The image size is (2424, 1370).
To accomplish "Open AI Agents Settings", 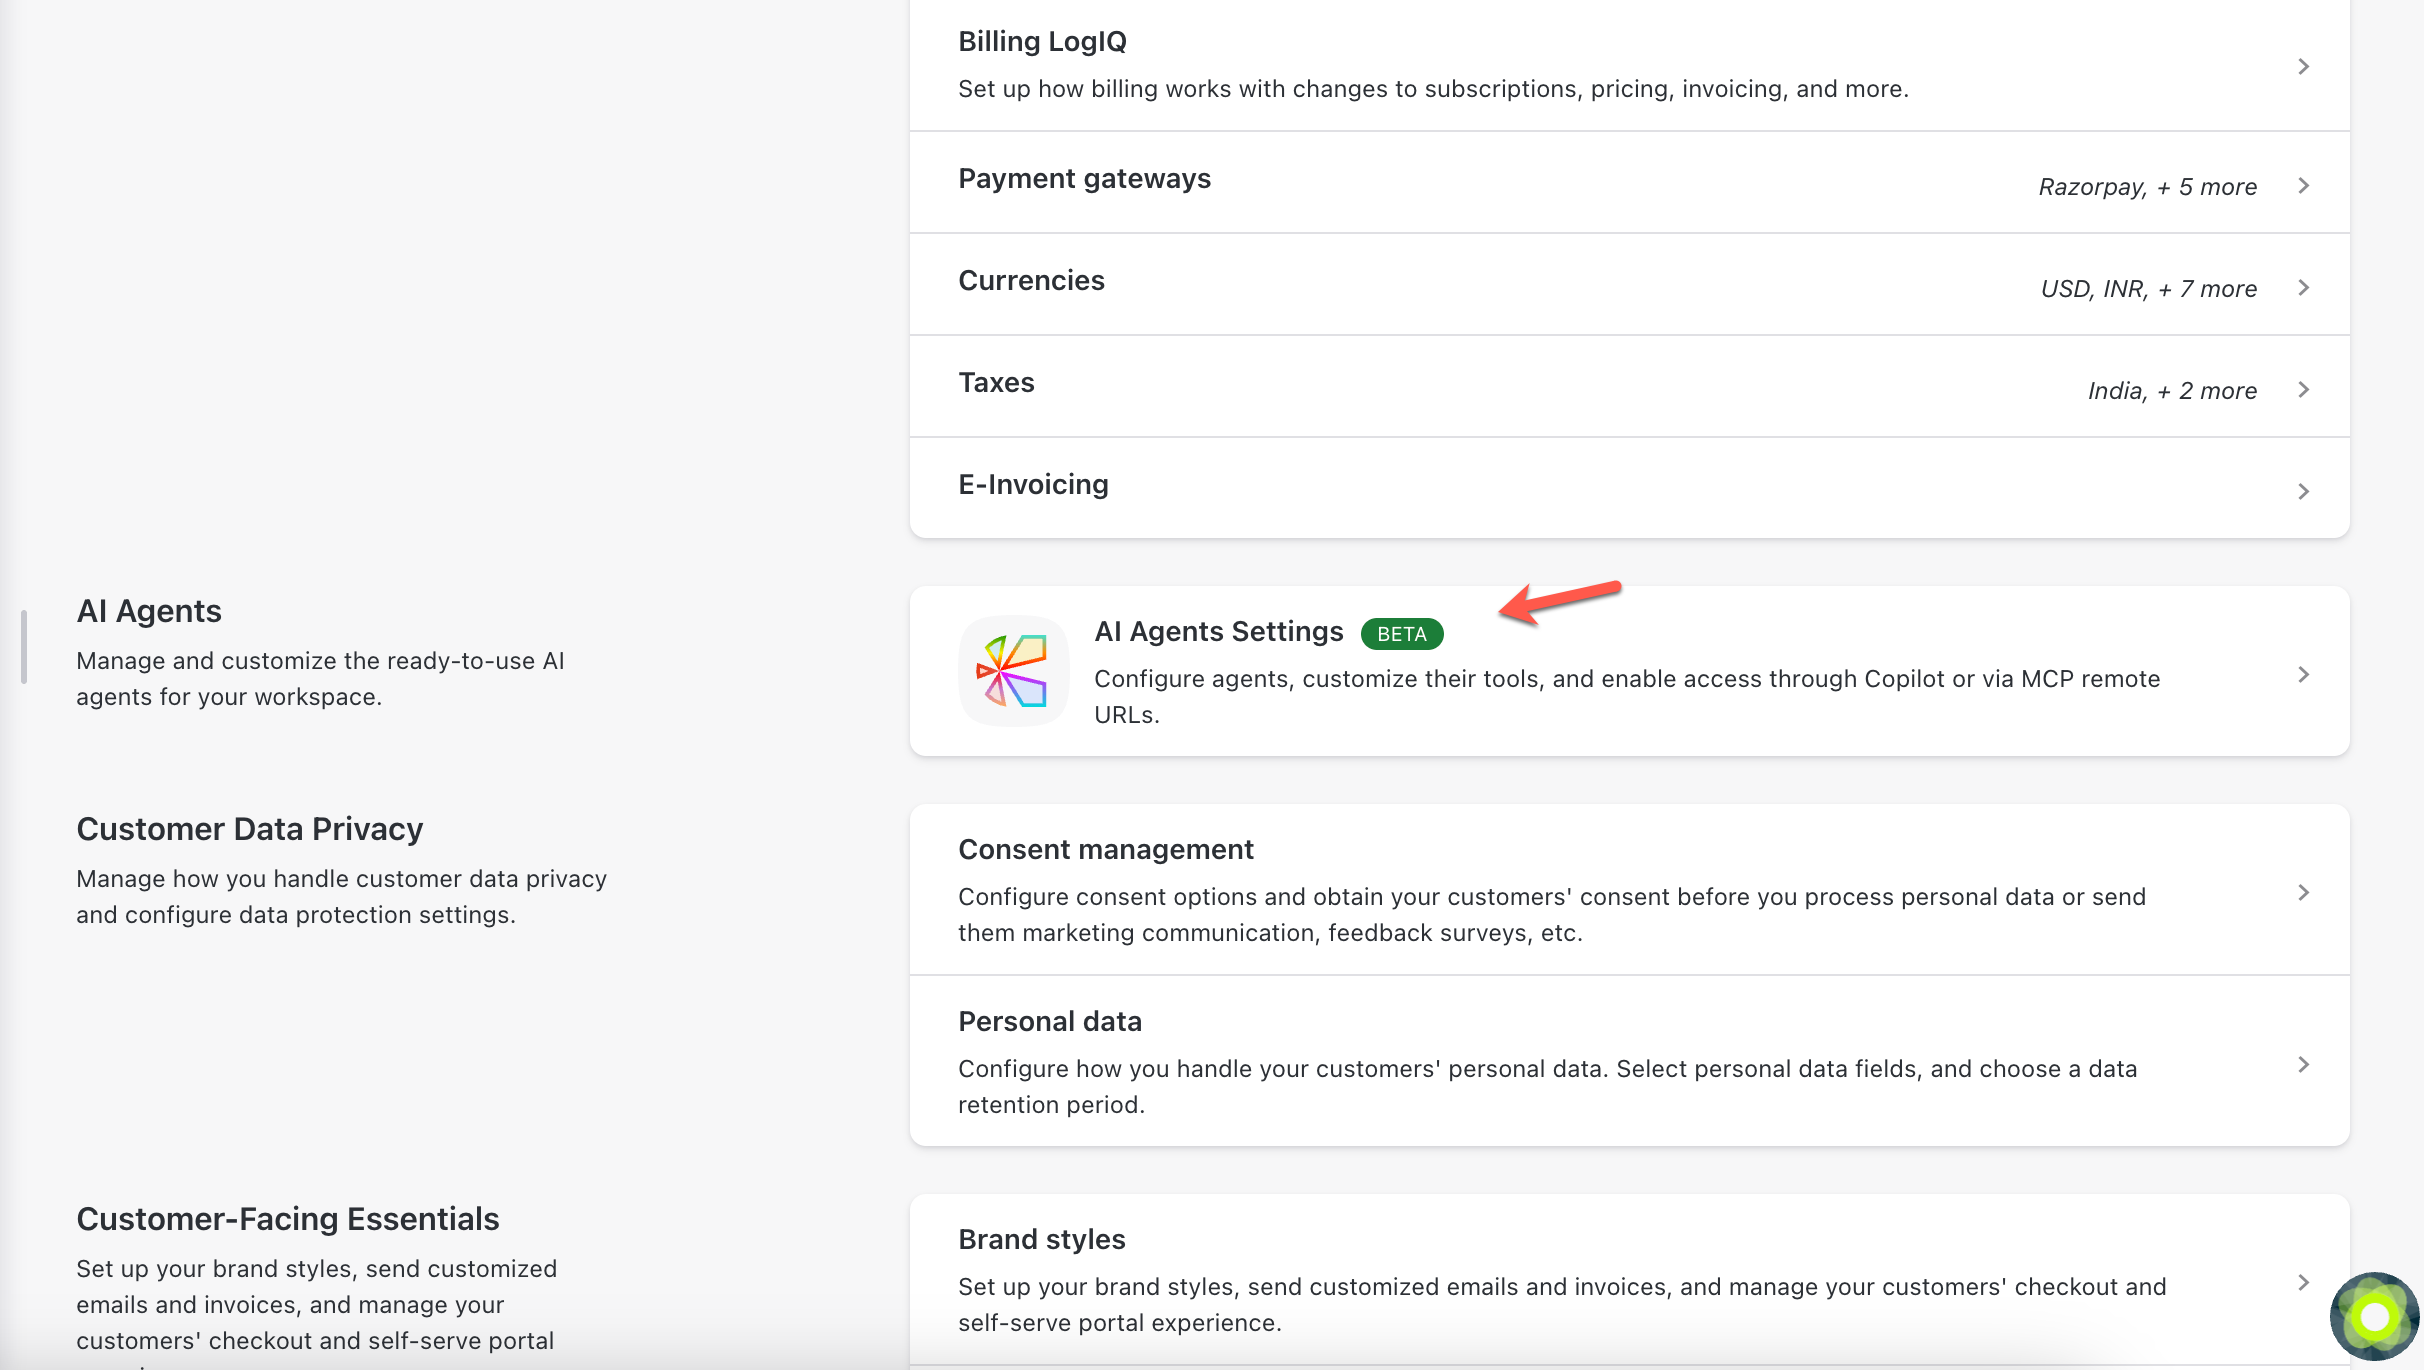I will point(1218,631).
